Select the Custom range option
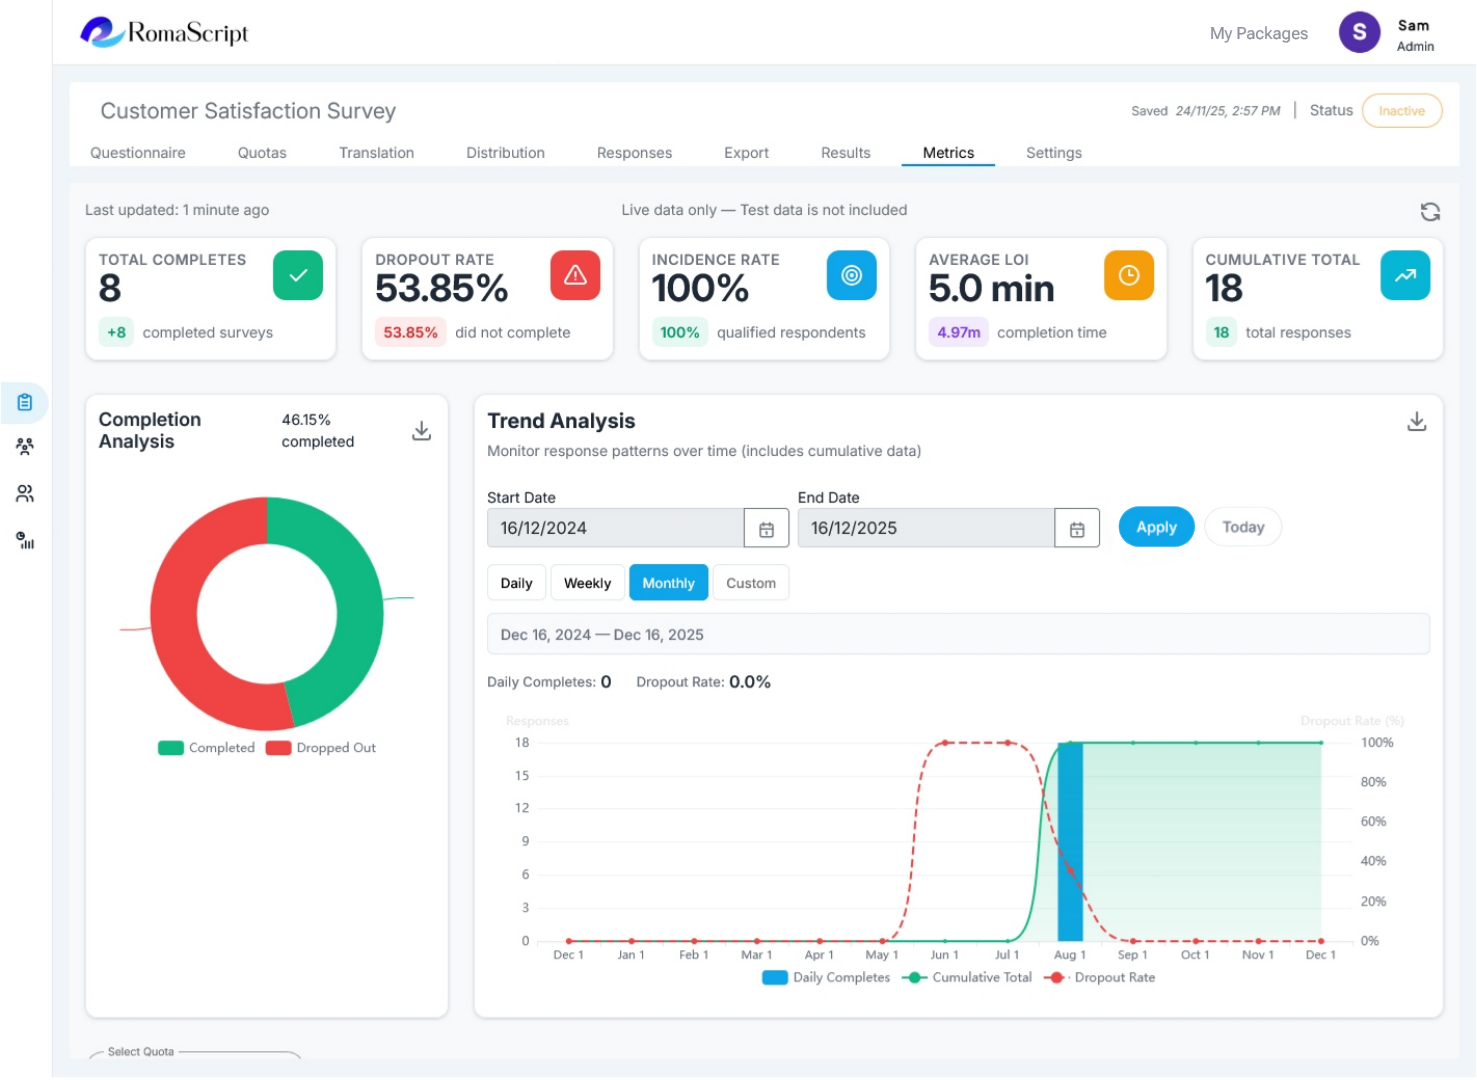This screenshot has width=1477, height=1080. [750, 583]
